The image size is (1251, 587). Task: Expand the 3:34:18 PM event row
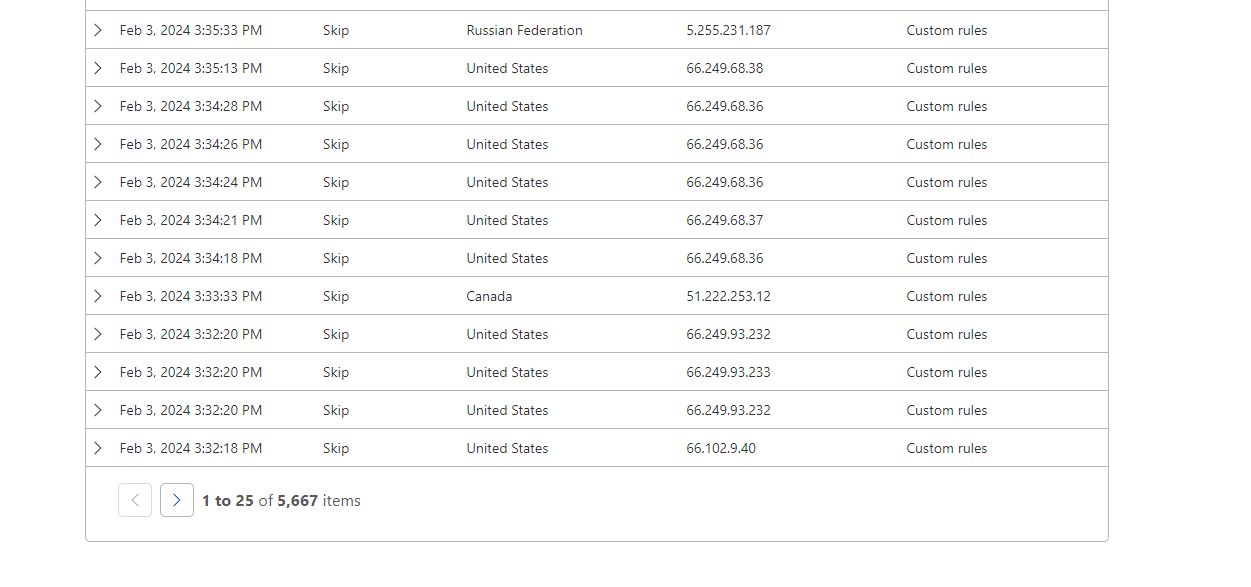coord(98,258)
